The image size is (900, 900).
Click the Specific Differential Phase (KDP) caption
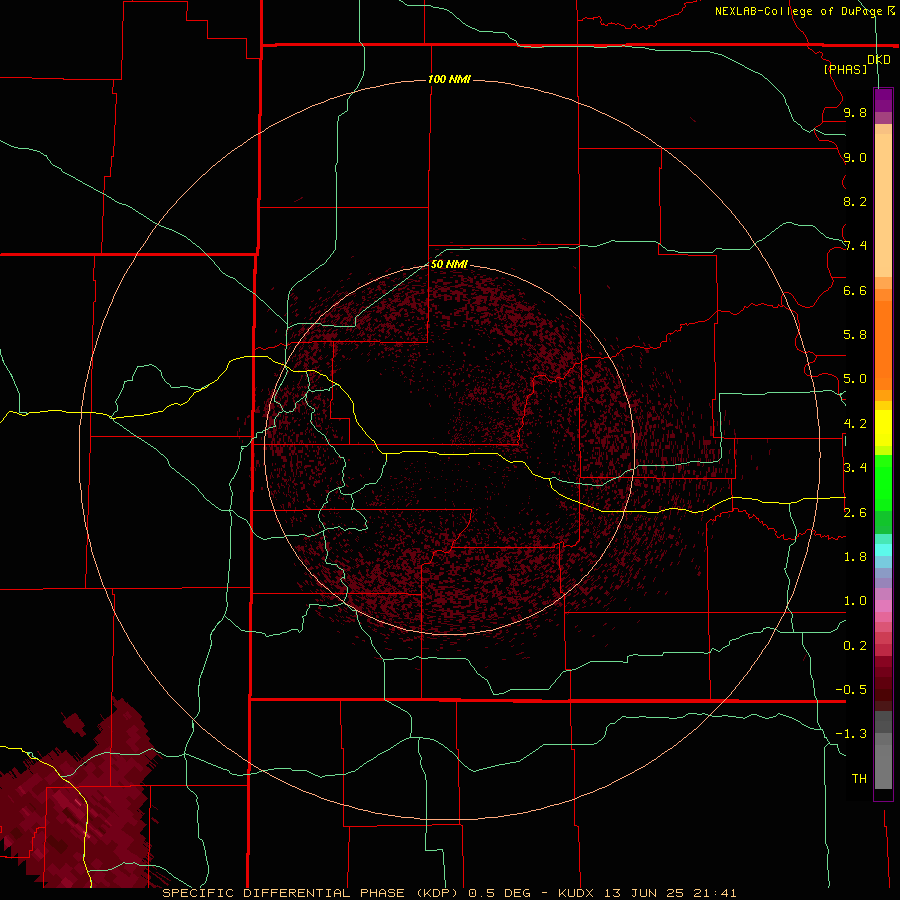click(x=310, y=893)
